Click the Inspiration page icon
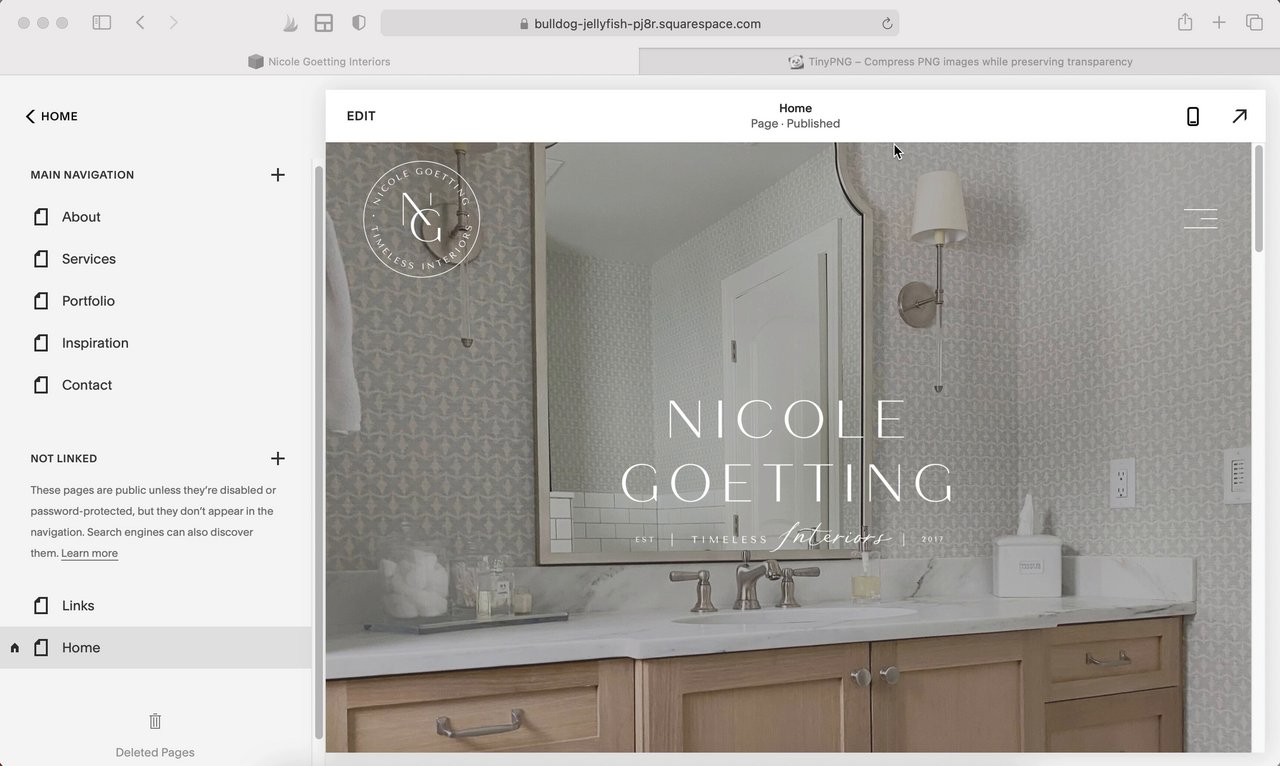This screenshot has height=766, width=1280. (41, 343)
